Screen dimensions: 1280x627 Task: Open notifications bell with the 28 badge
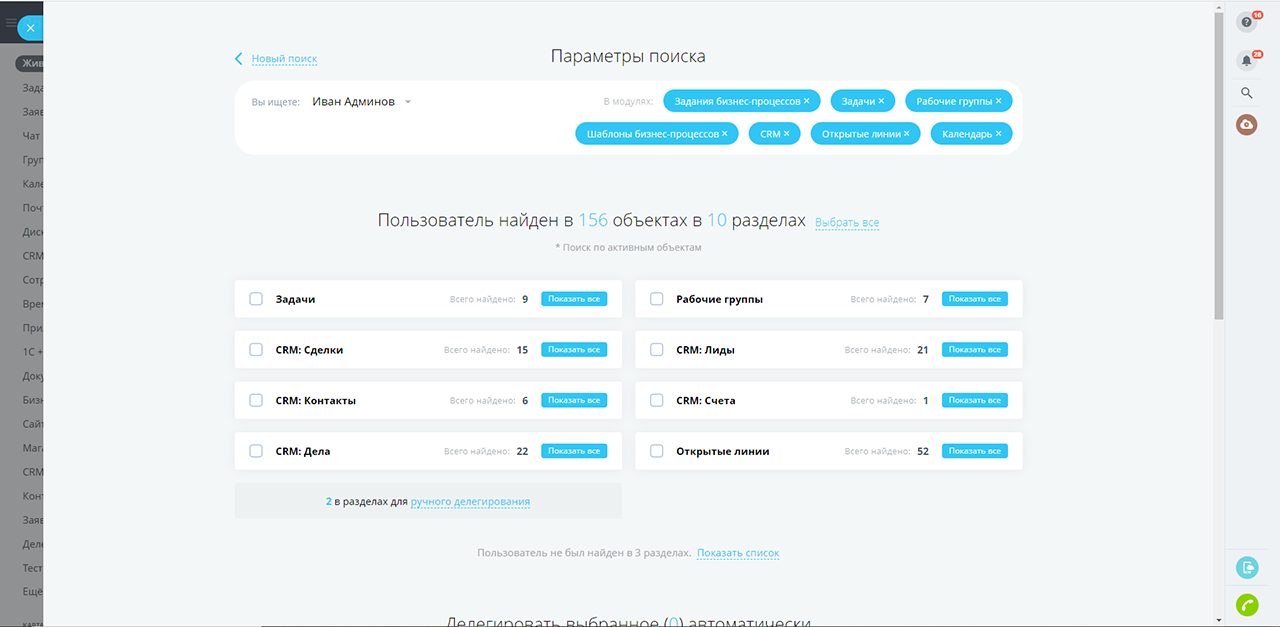point(1246,60)
